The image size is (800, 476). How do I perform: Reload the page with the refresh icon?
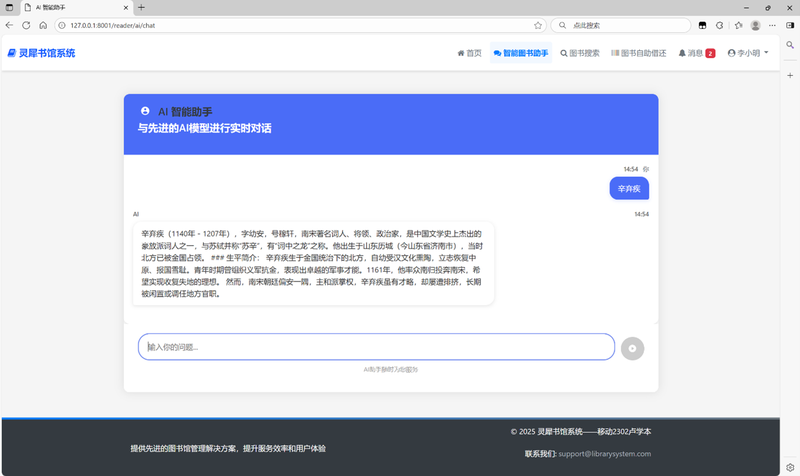[26, 25]
